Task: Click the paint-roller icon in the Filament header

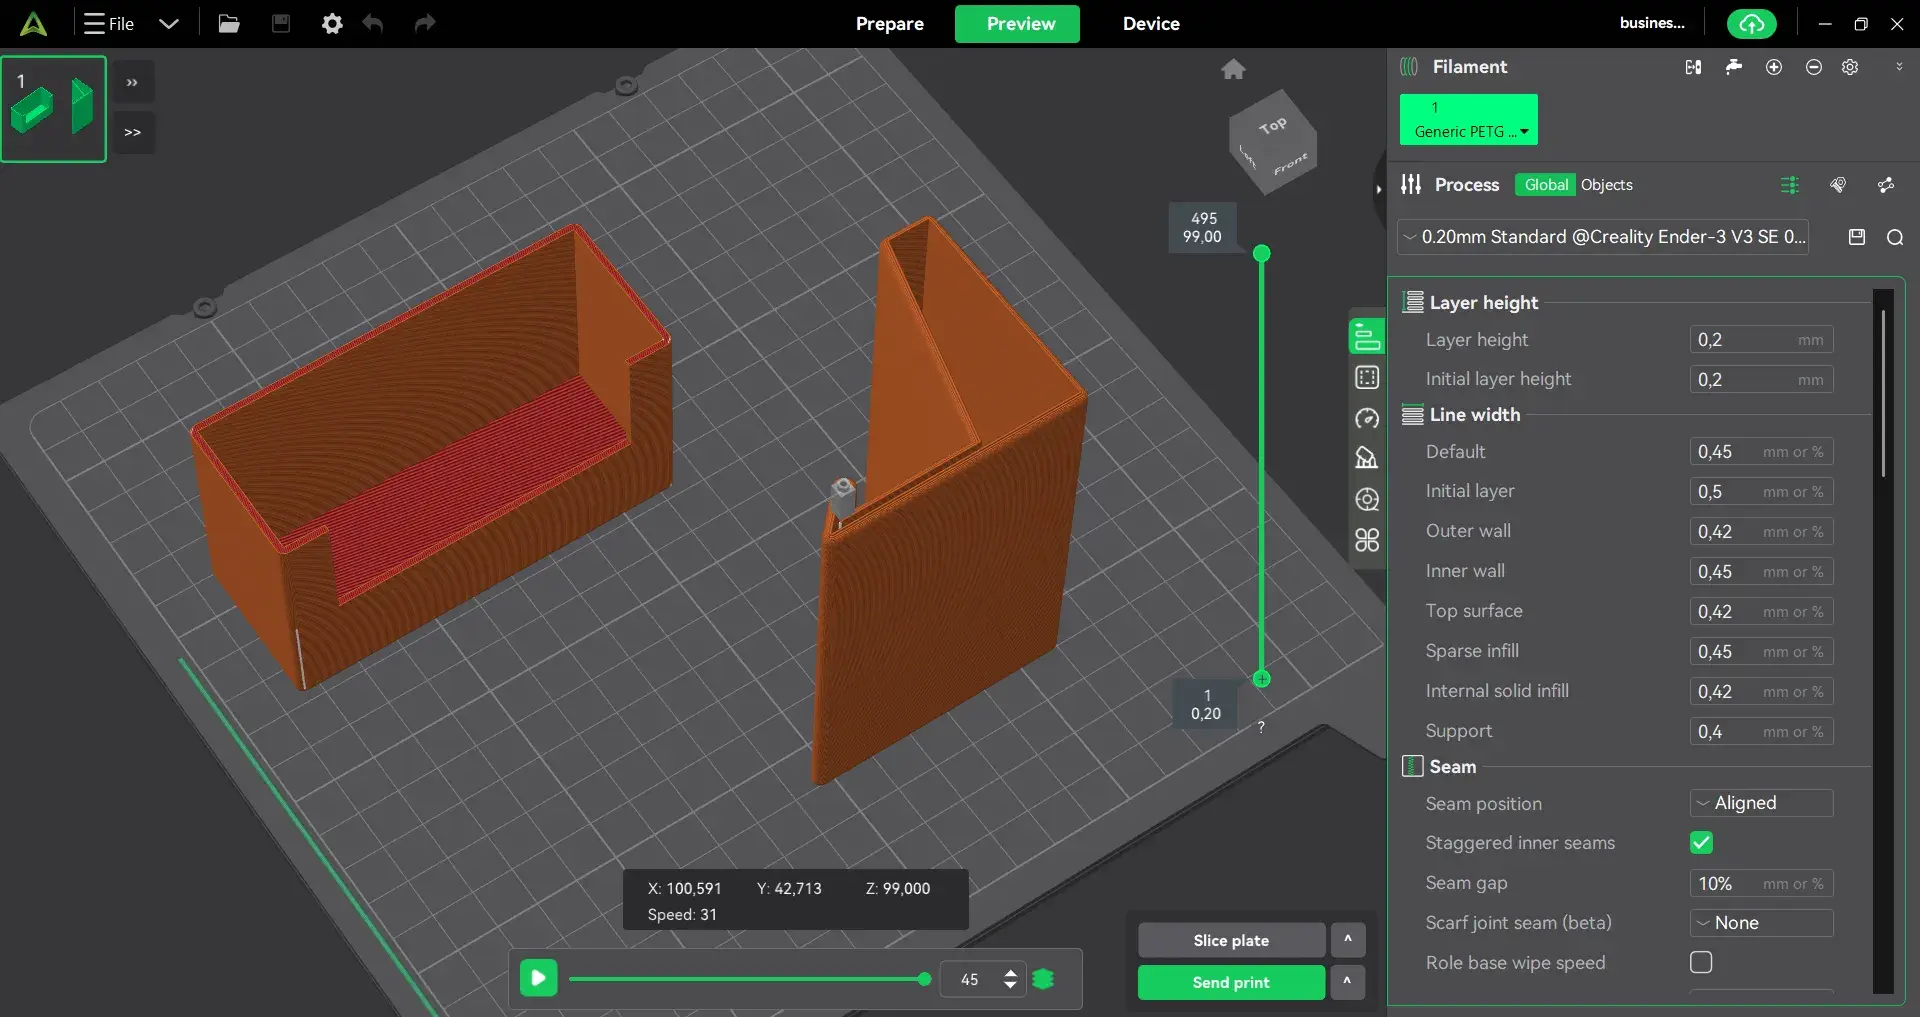Action: [x=1734, y=67]
